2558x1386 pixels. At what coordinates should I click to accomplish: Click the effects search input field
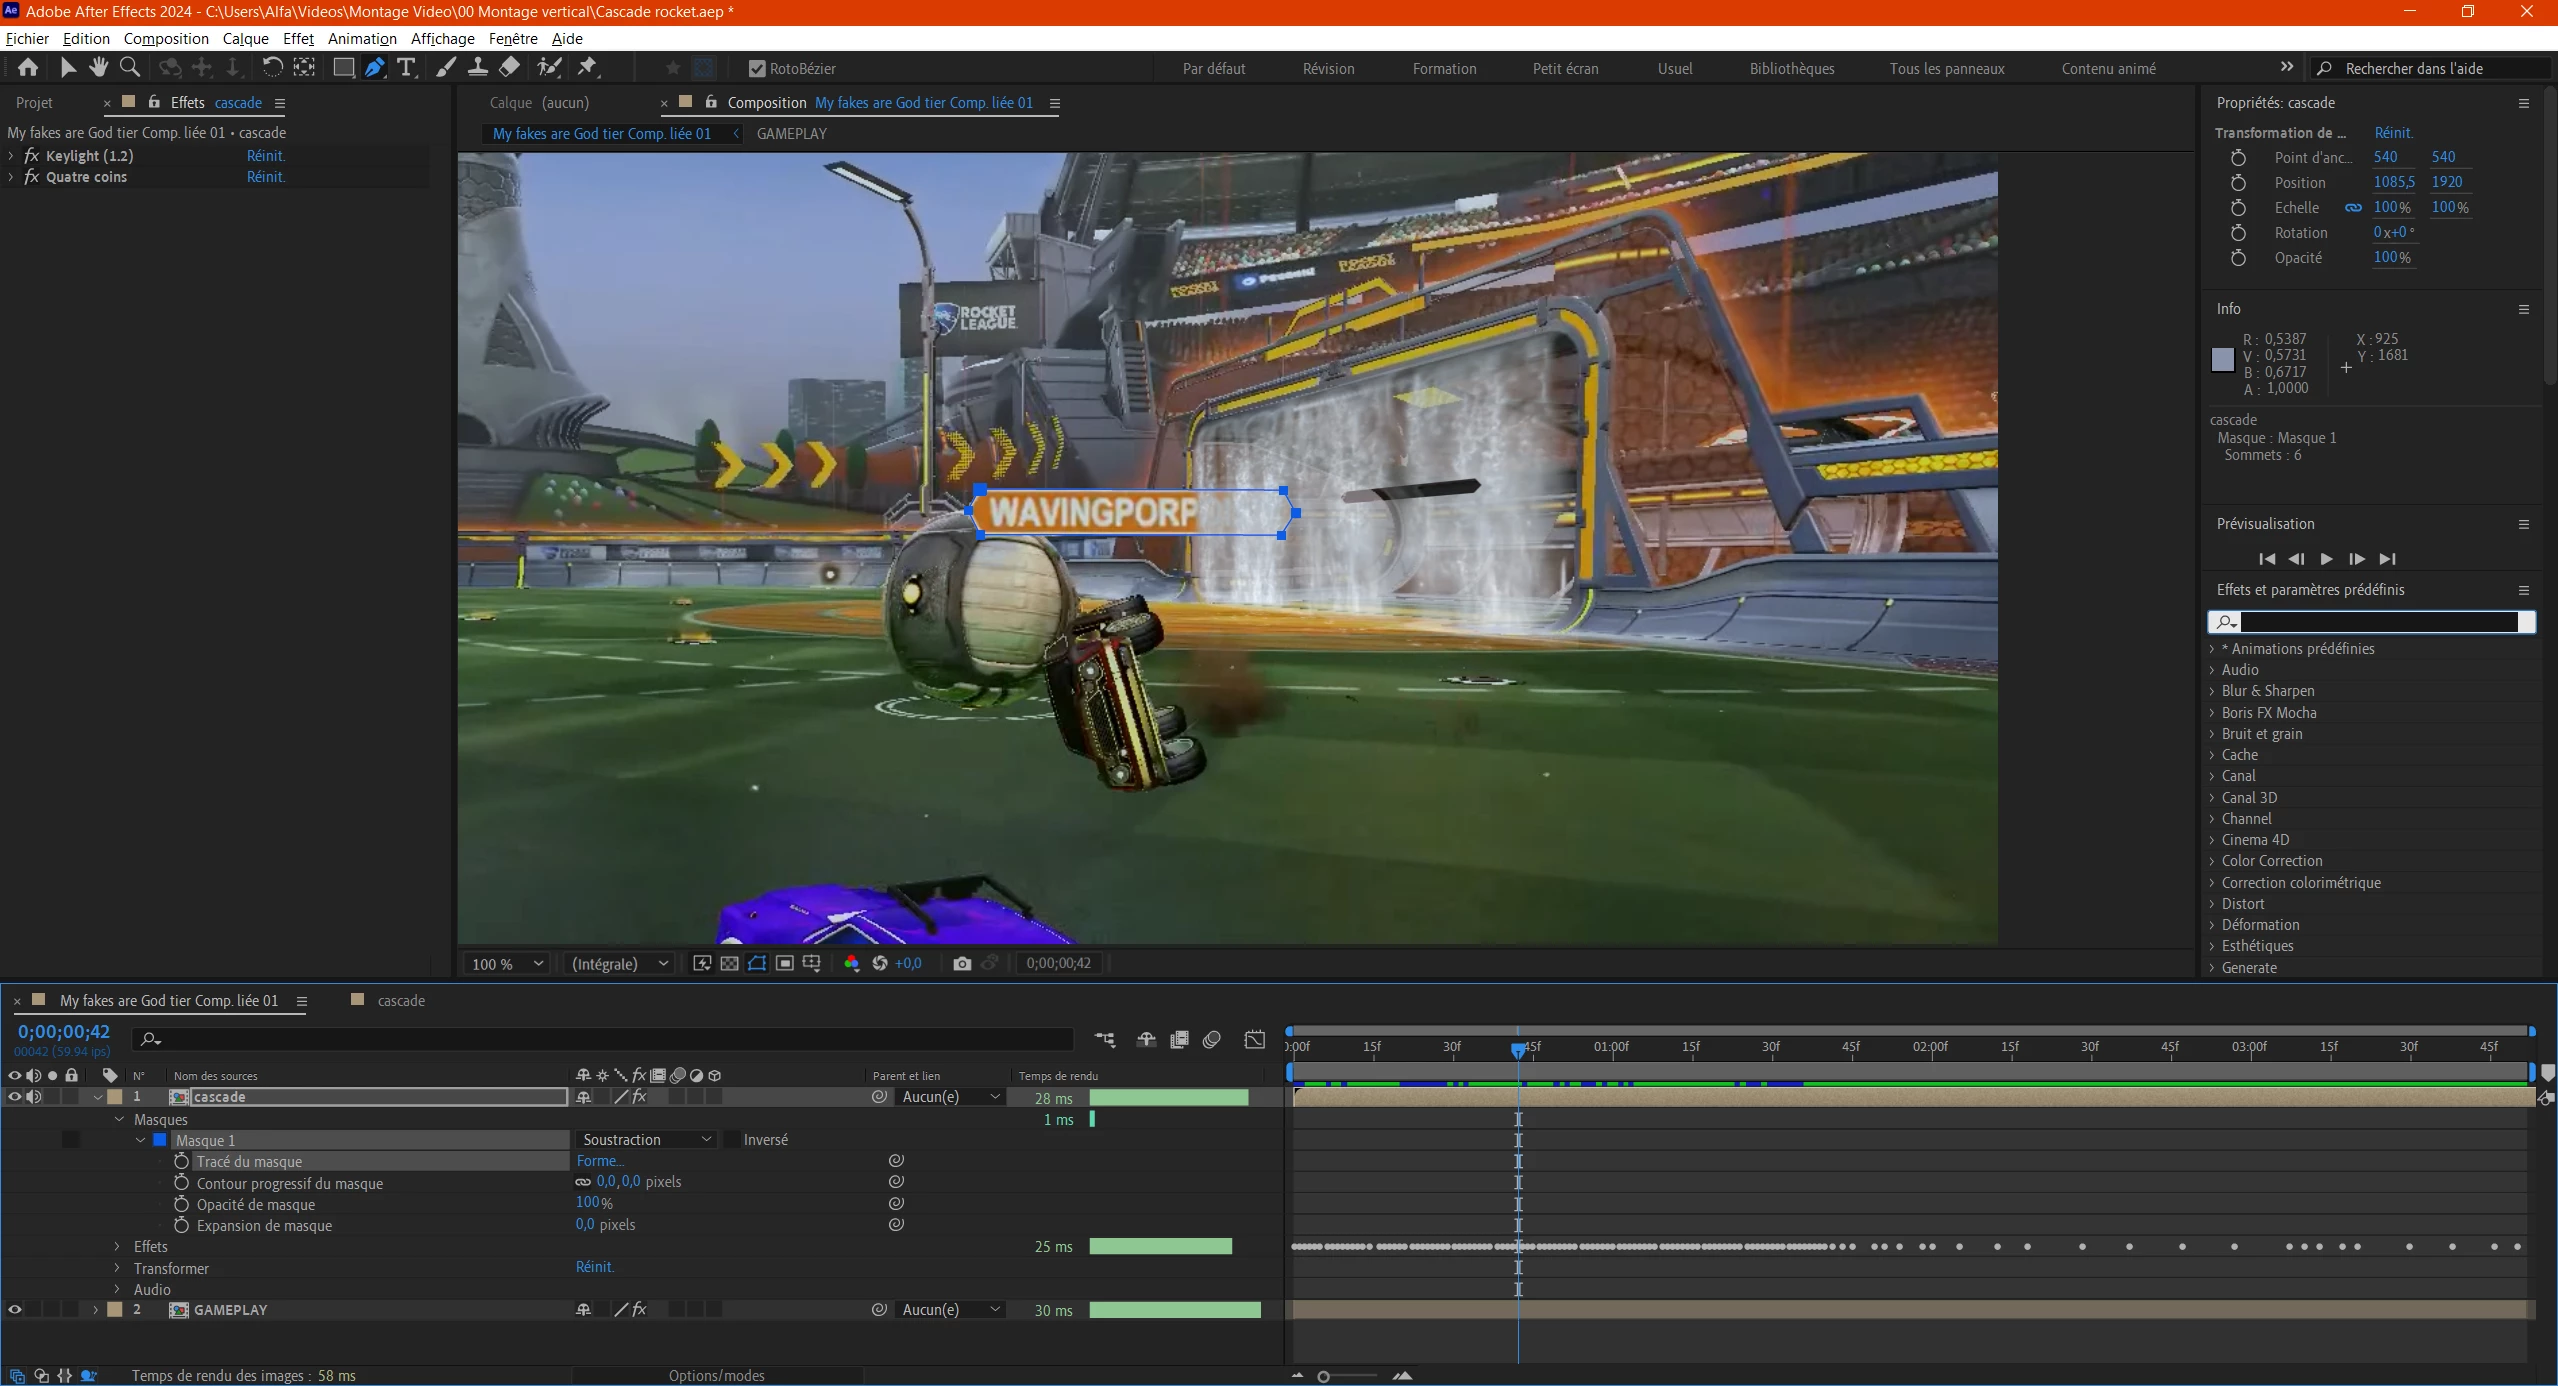[2378, 622]
